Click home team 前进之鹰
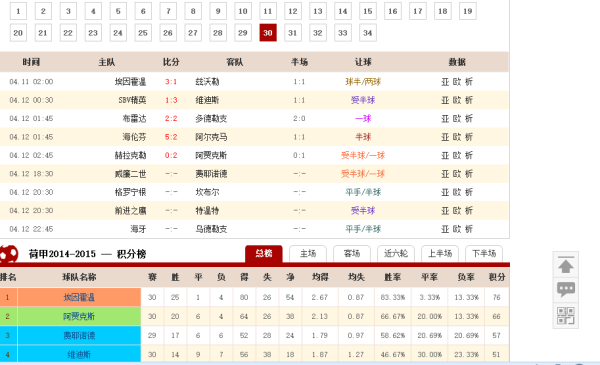The image size is (600, 365). tap(130, 210)
